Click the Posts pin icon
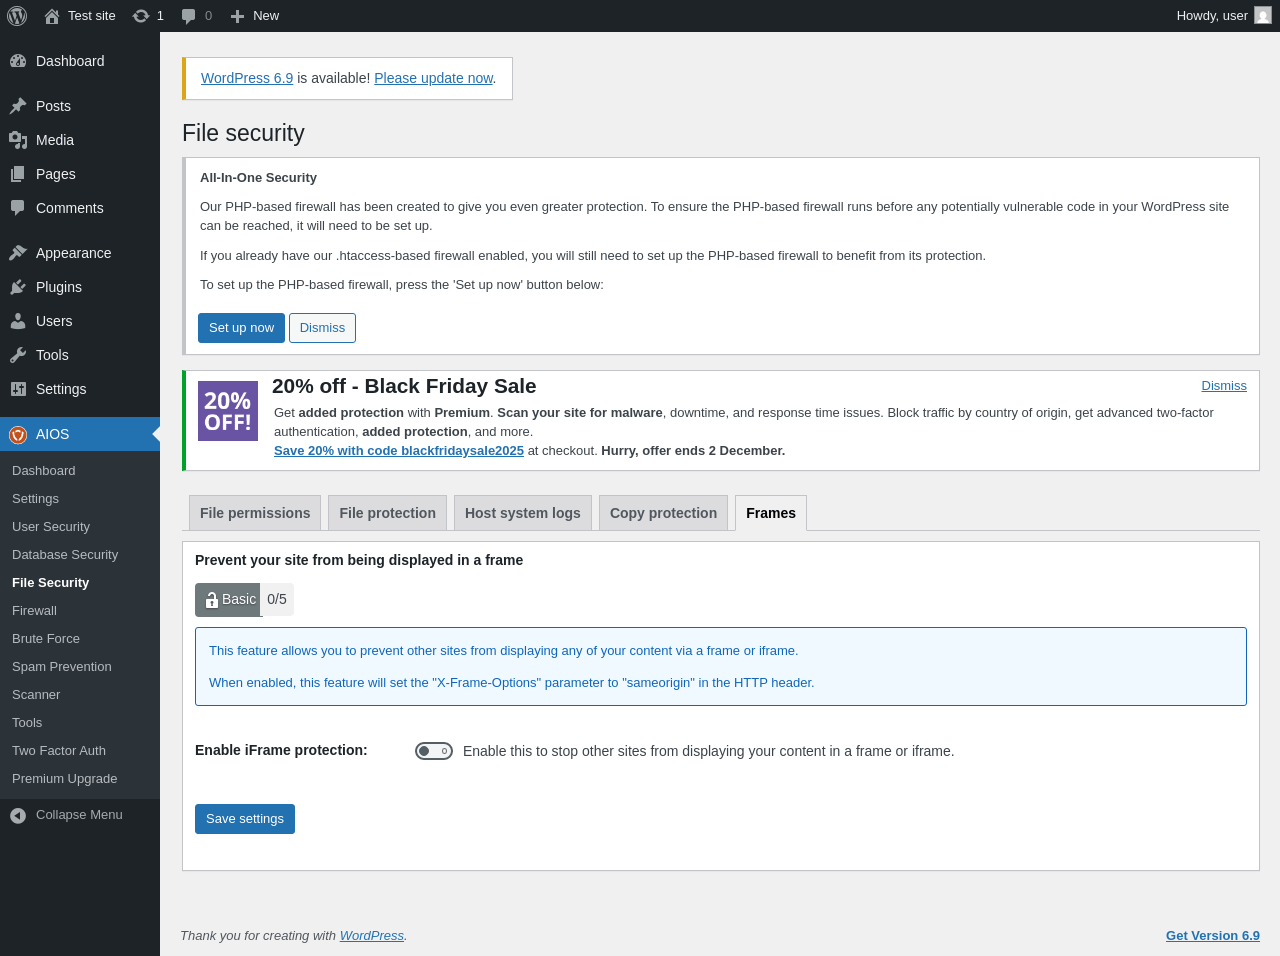The height and width of the screenshot is (956, 1280). [18, 106]
